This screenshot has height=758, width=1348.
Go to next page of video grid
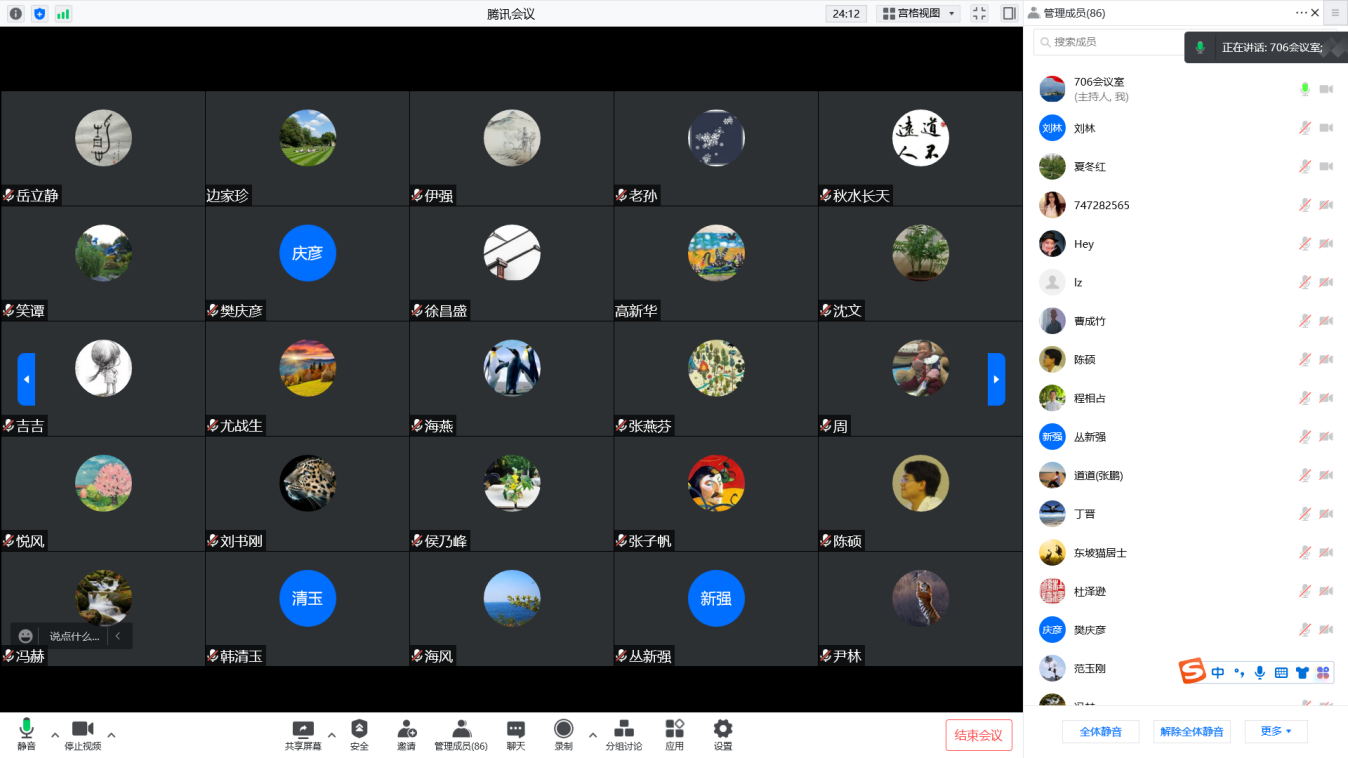(x=996, y=379)
